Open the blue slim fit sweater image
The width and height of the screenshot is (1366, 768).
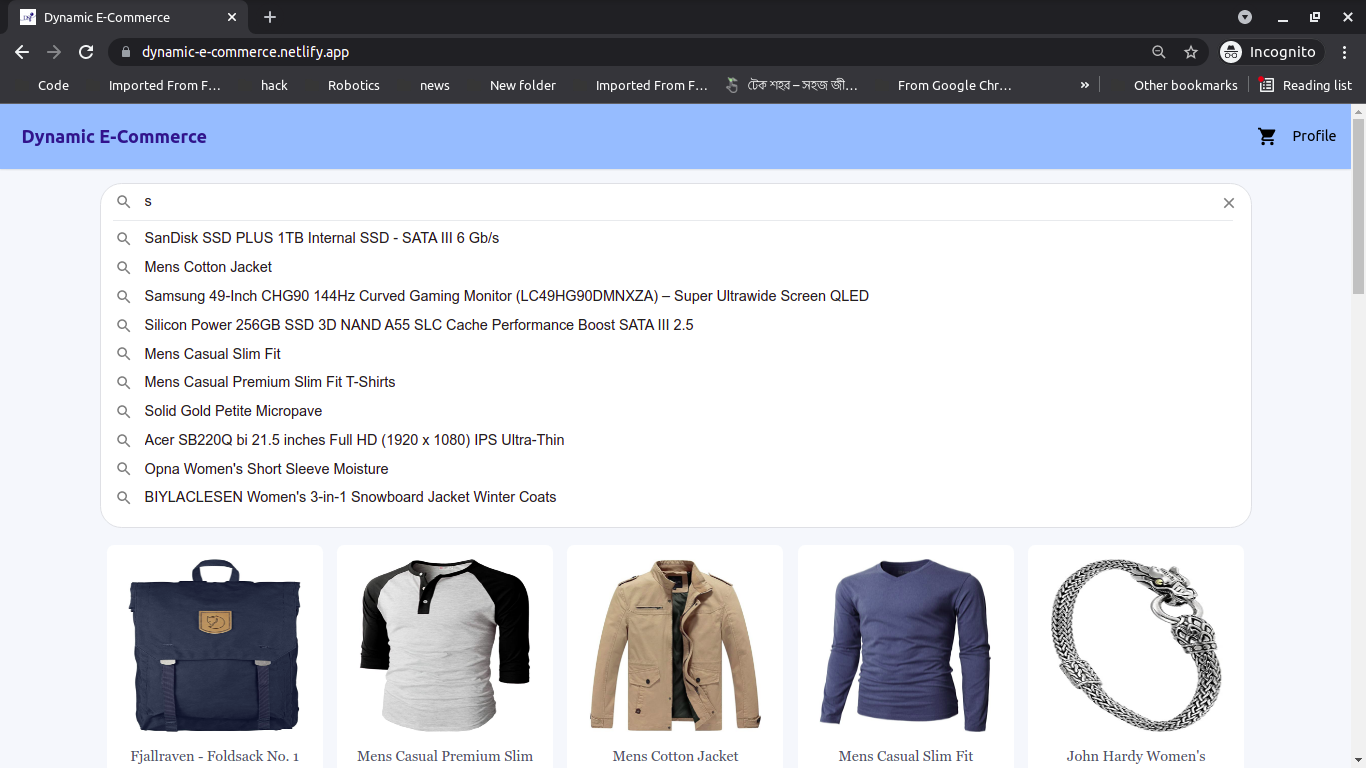click(906, 645)
